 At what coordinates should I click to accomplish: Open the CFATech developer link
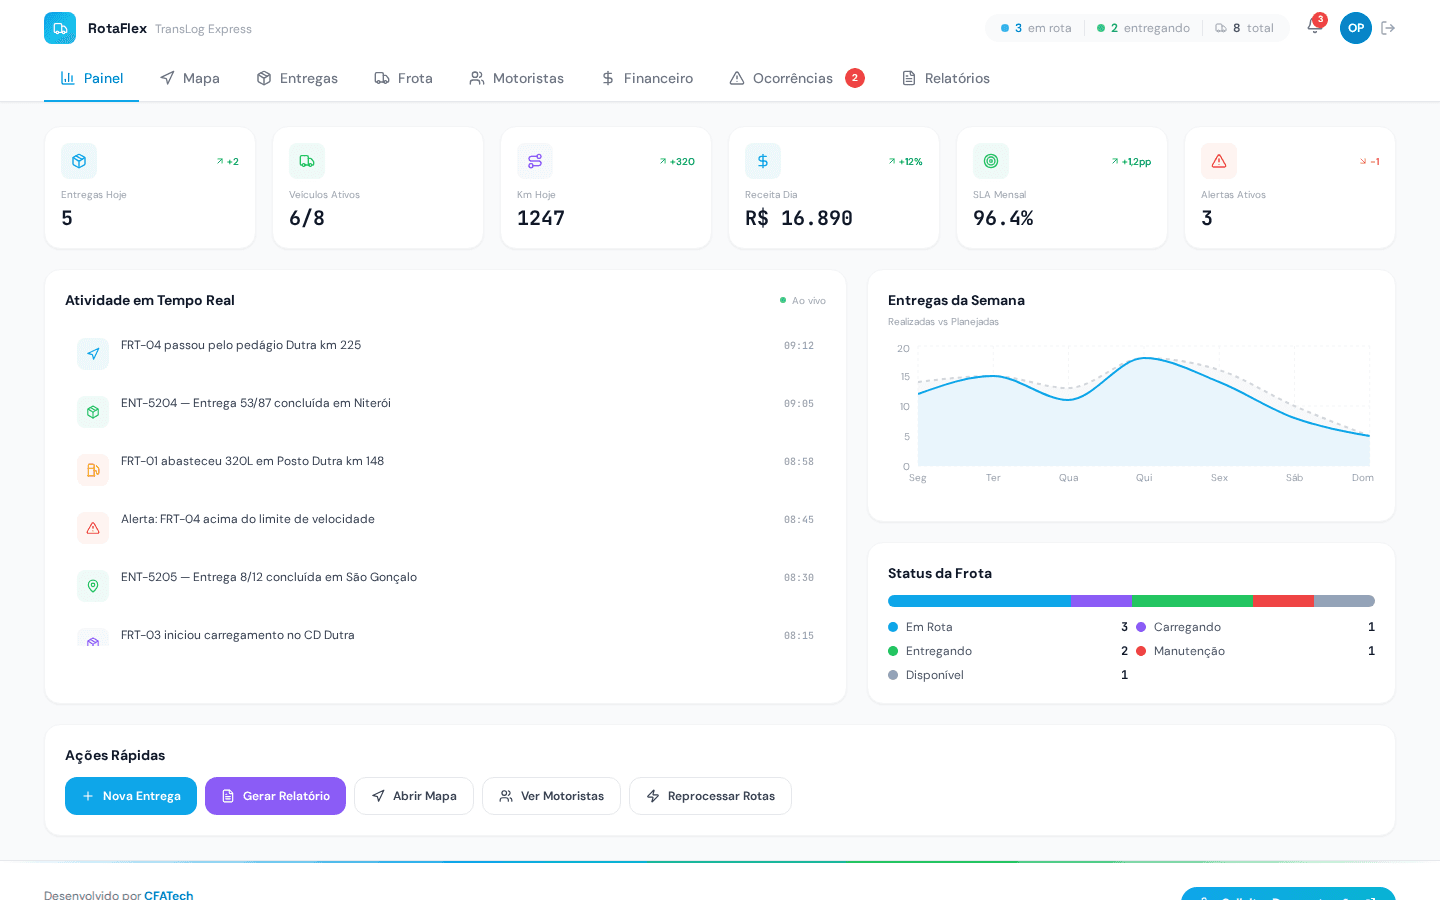coord(168,895)
